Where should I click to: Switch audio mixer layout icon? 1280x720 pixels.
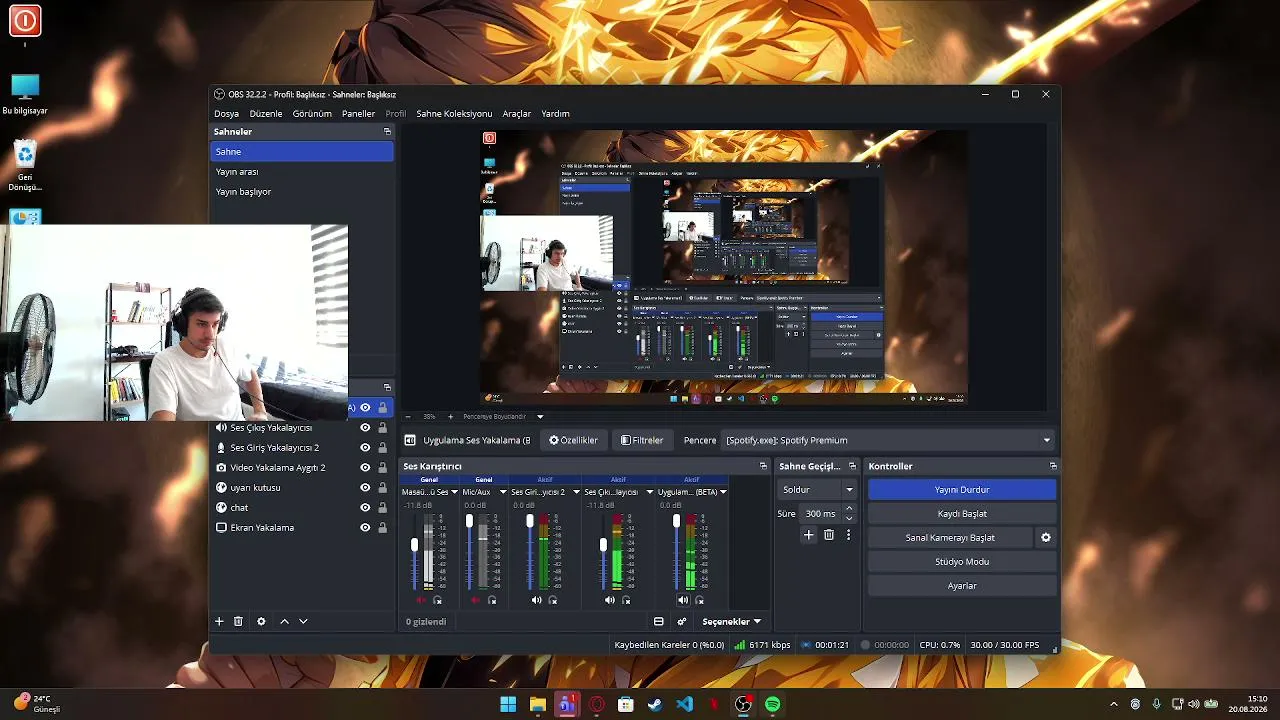click(x=659, y=621)
